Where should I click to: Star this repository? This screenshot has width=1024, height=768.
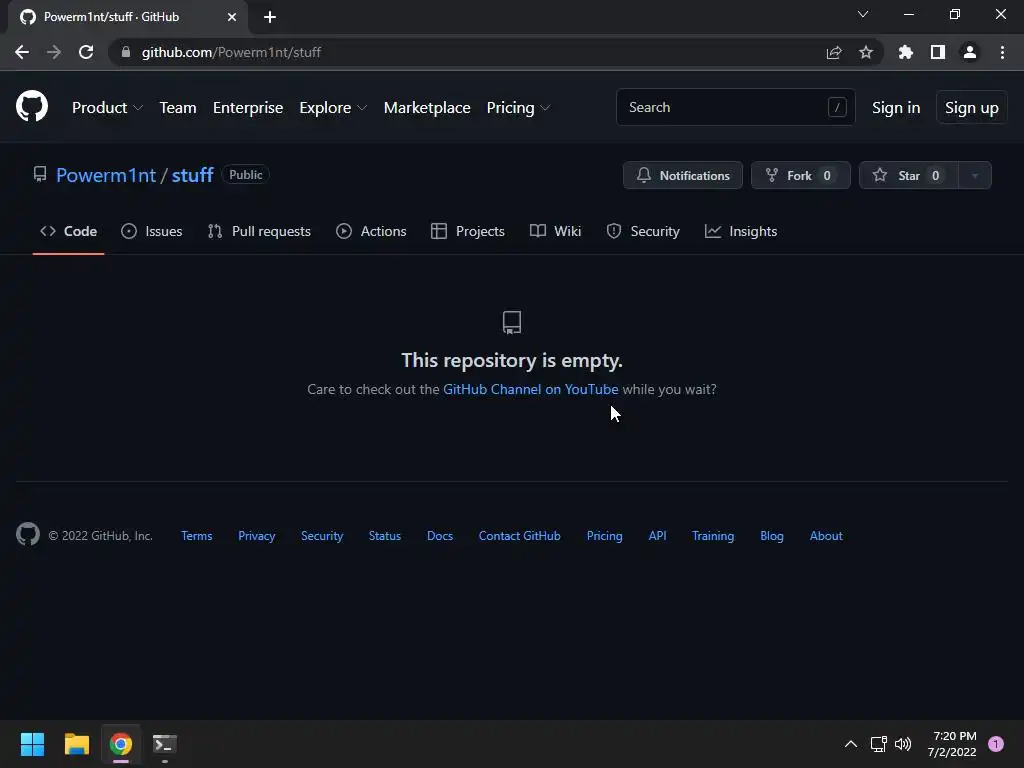point(908,175)
